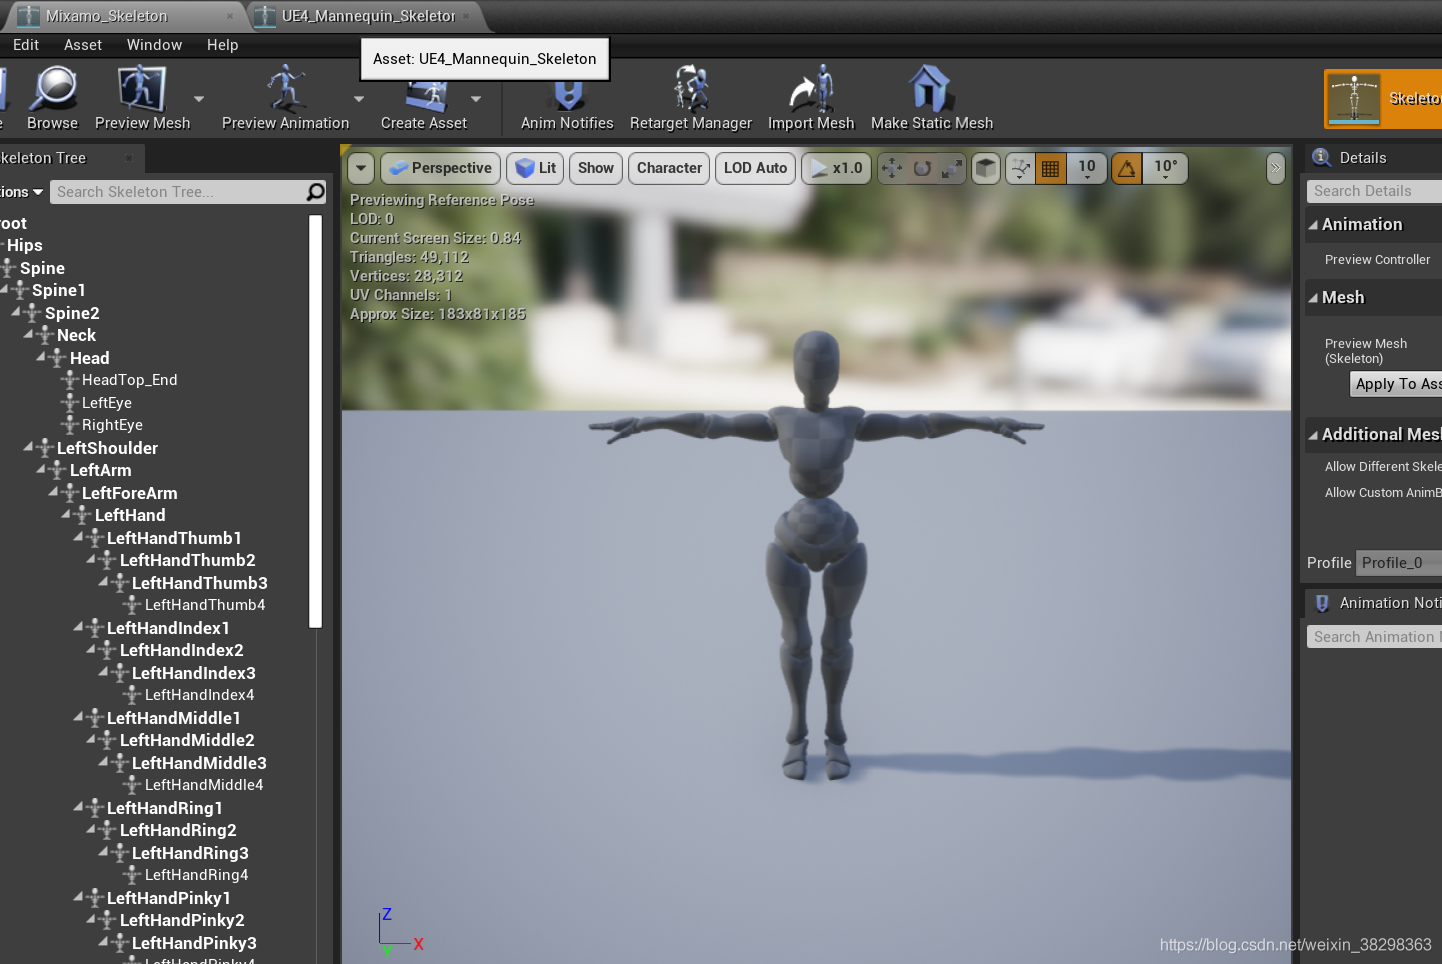1442x964 pixels.
Task: Switch to the UE4_Mannequin_Skeleton tab
Action: (x=366, y=16)
